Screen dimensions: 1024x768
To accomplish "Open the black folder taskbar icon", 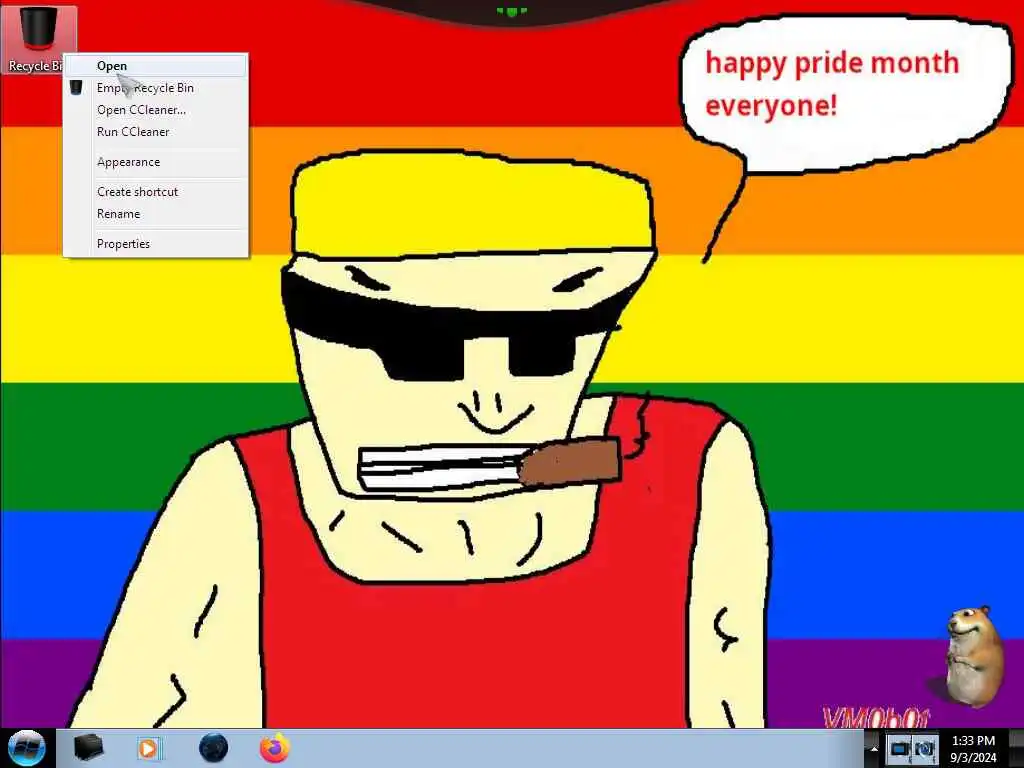I will click(x=88, y=748).
